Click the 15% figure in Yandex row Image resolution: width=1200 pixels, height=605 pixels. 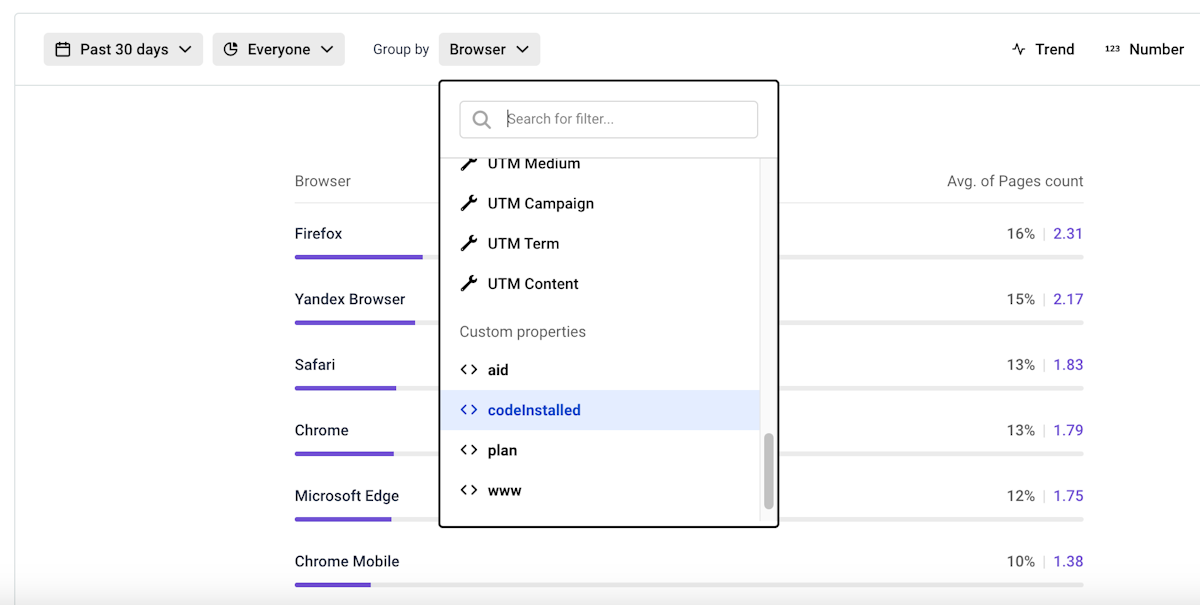[1021, 299]
